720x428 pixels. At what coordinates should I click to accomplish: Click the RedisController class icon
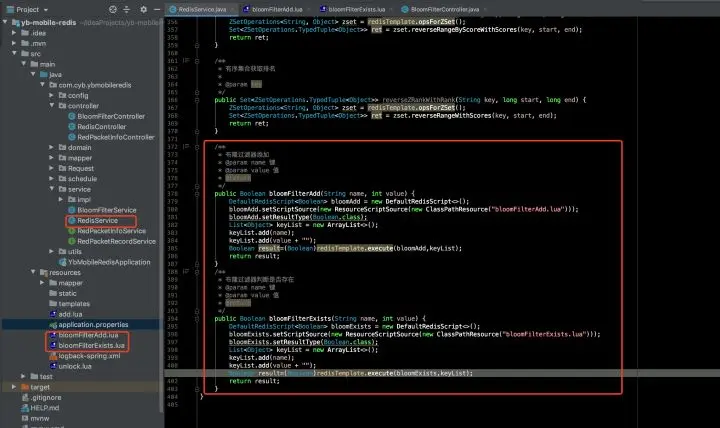click(72, 126)
